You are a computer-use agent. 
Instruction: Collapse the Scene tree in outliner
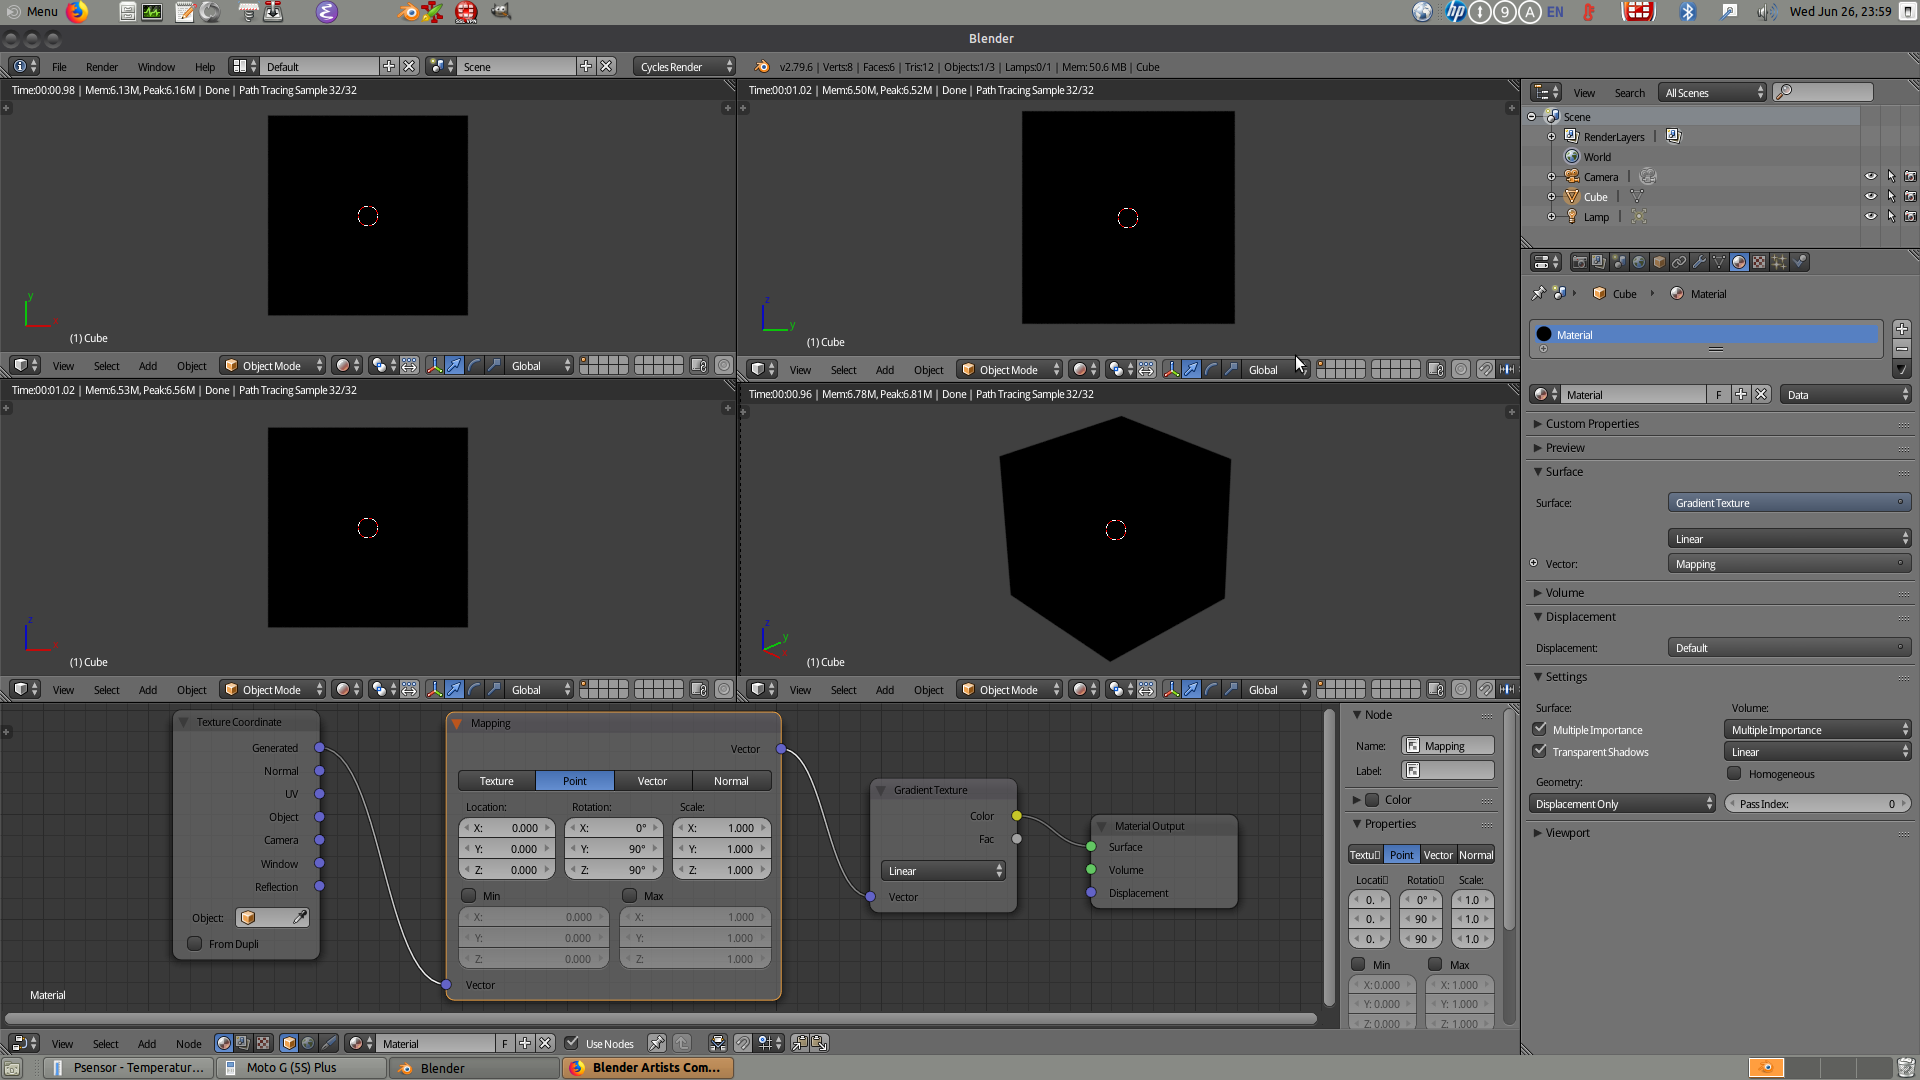tap(1531, 117)
